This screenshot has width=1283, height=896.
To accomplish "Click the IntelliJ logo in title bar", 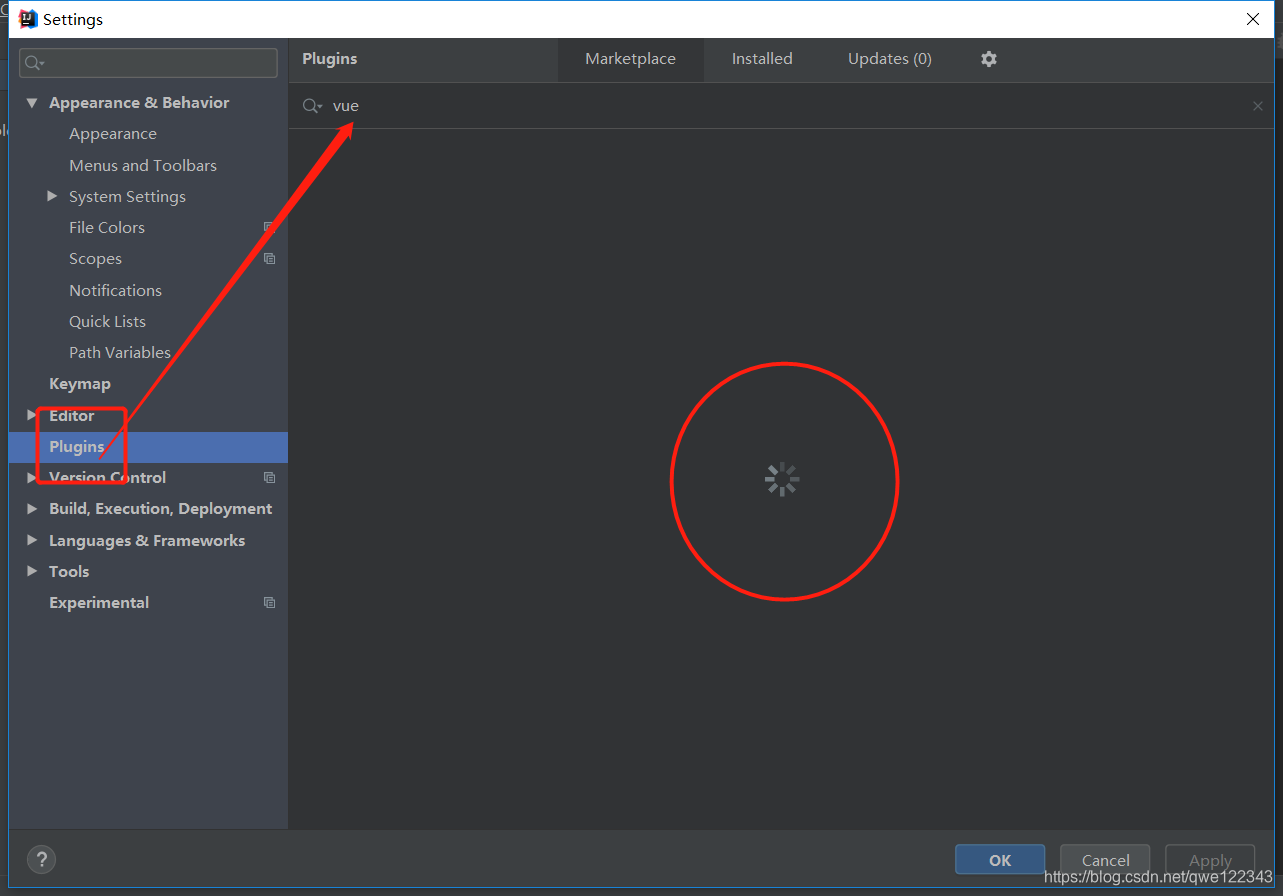I will (x=28, y=19).
